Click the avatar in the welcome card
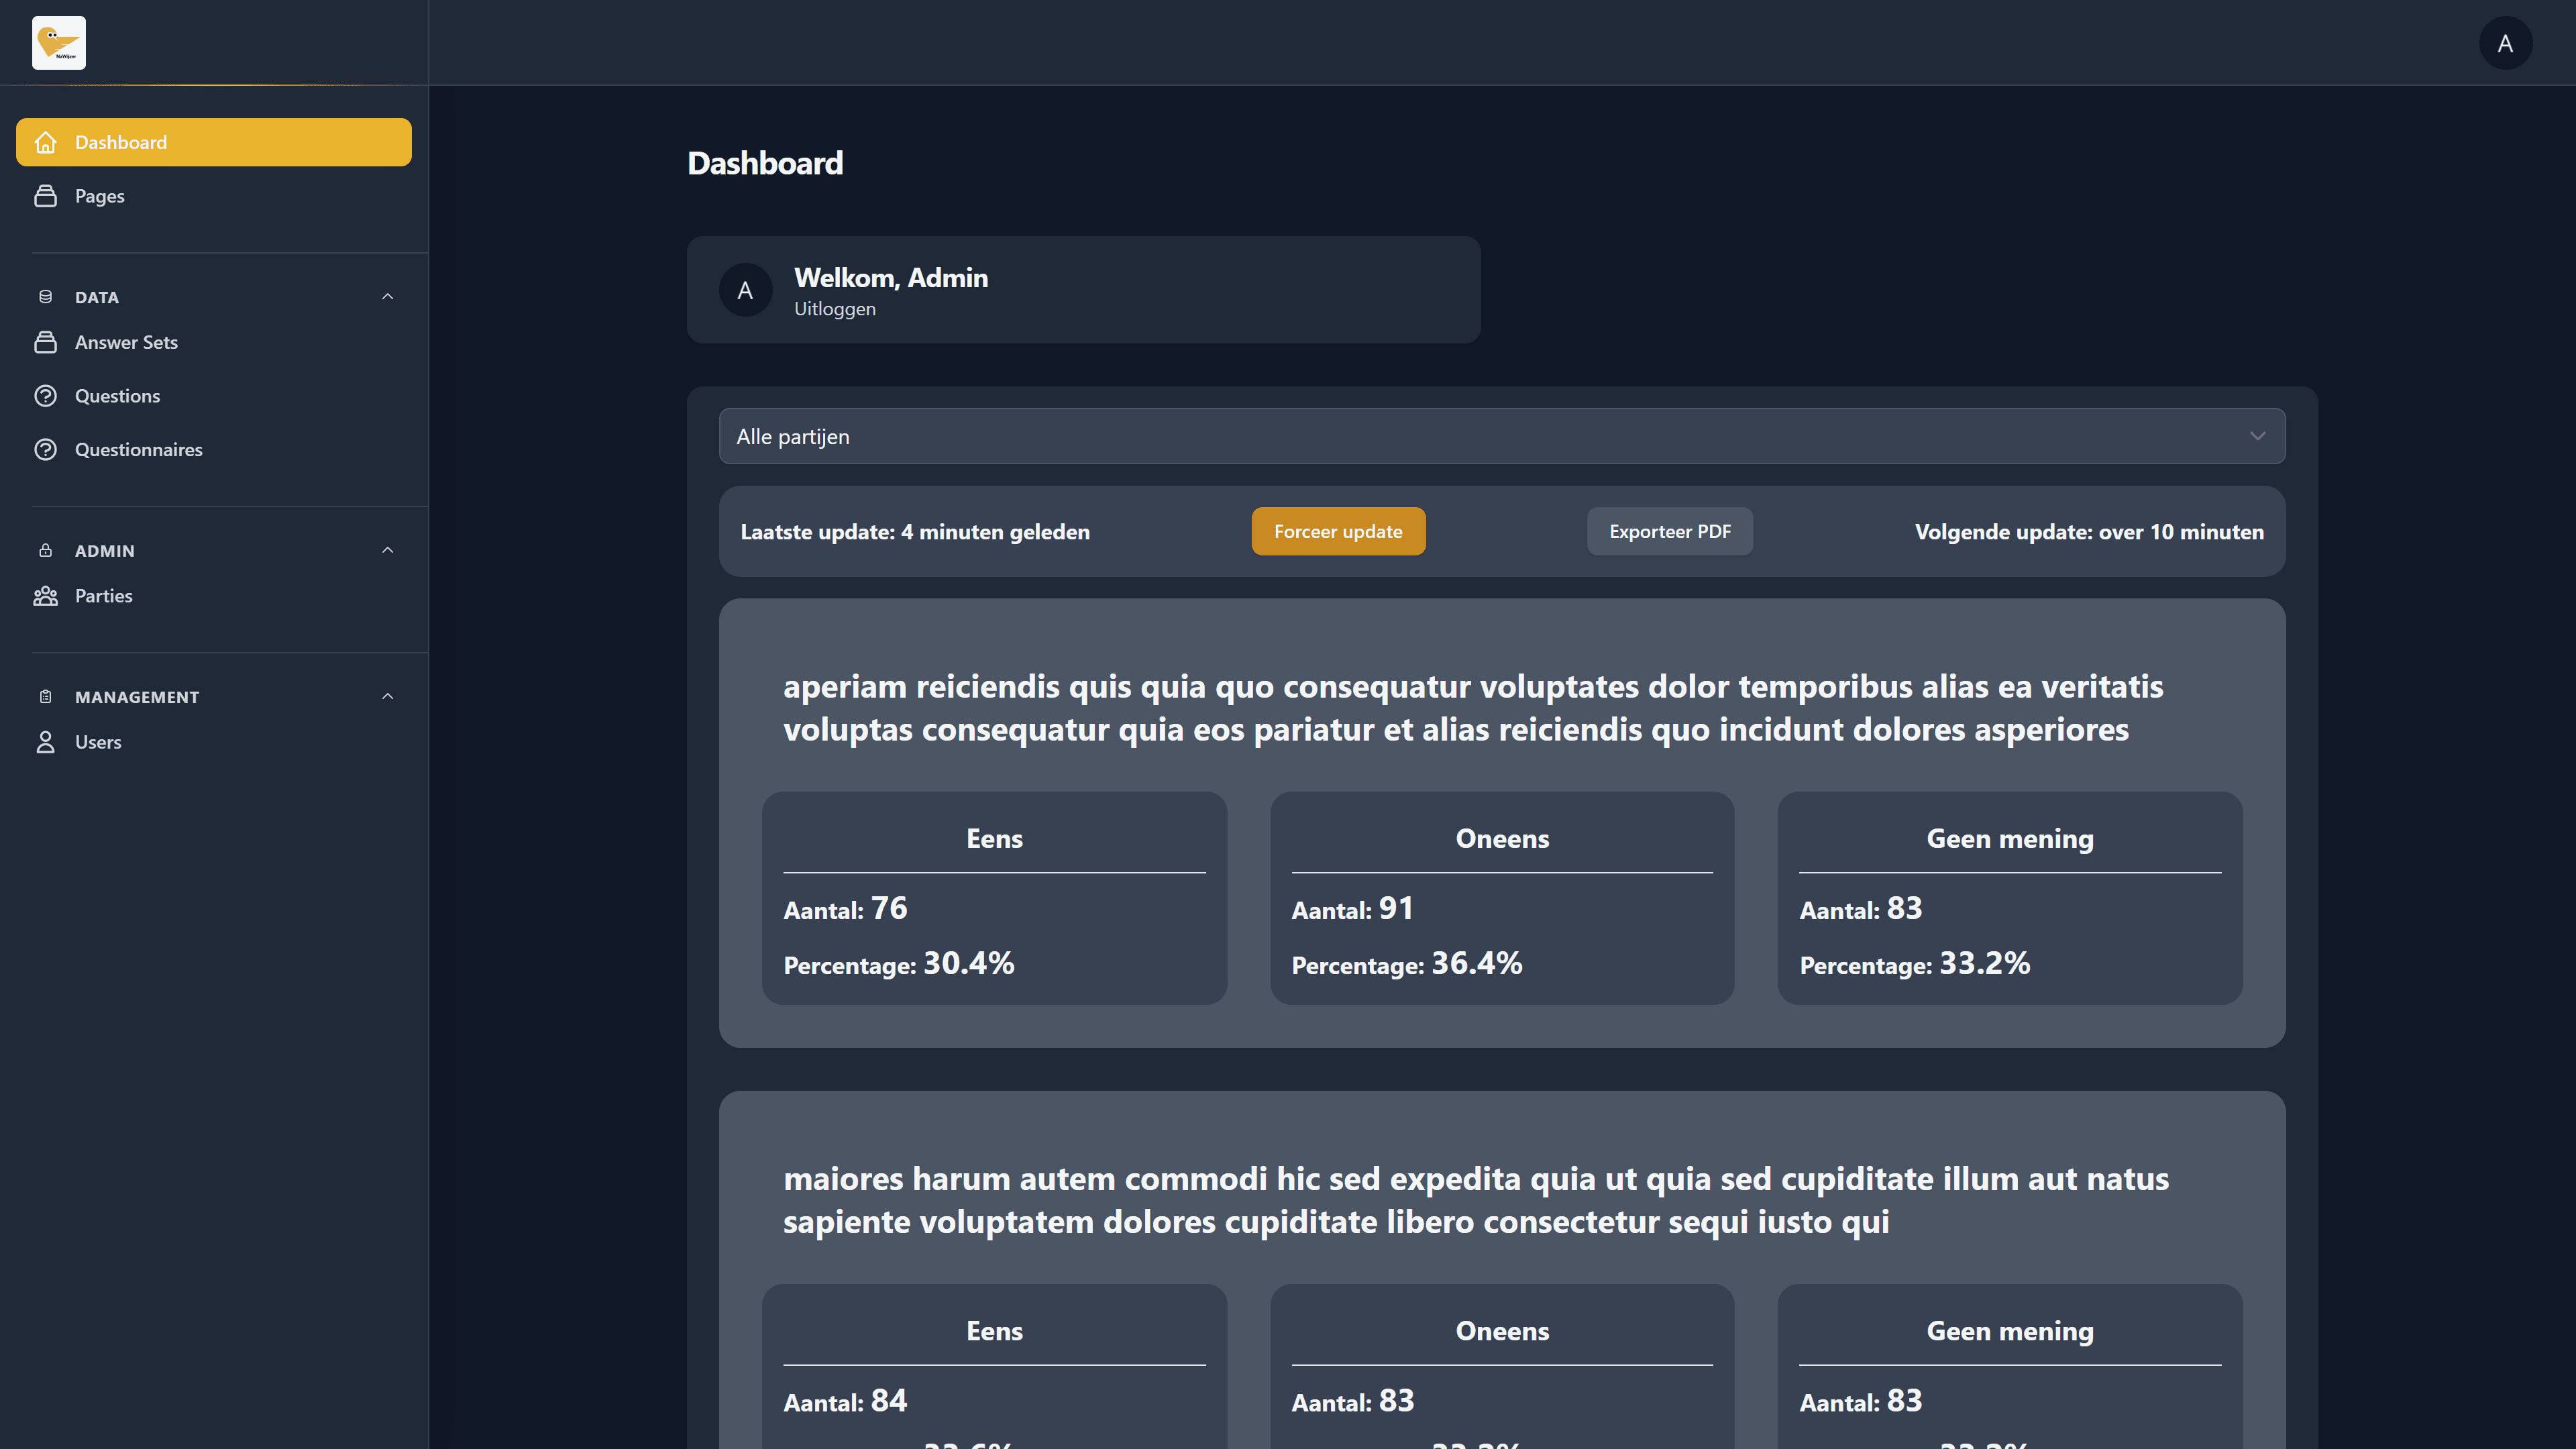This screenshot has height=1449, width=2576. pos(745,290)
